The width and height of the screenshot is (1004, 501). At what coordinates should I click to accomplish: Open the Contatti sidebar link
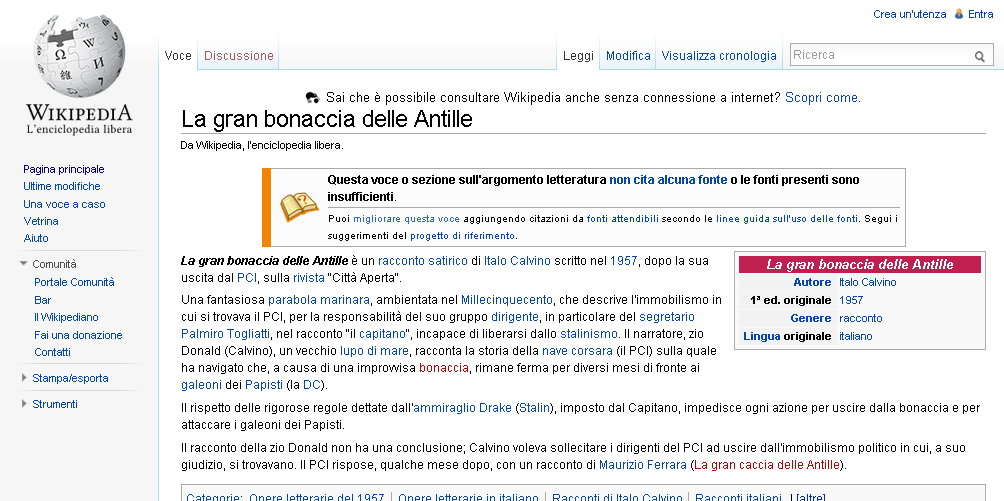53,352
